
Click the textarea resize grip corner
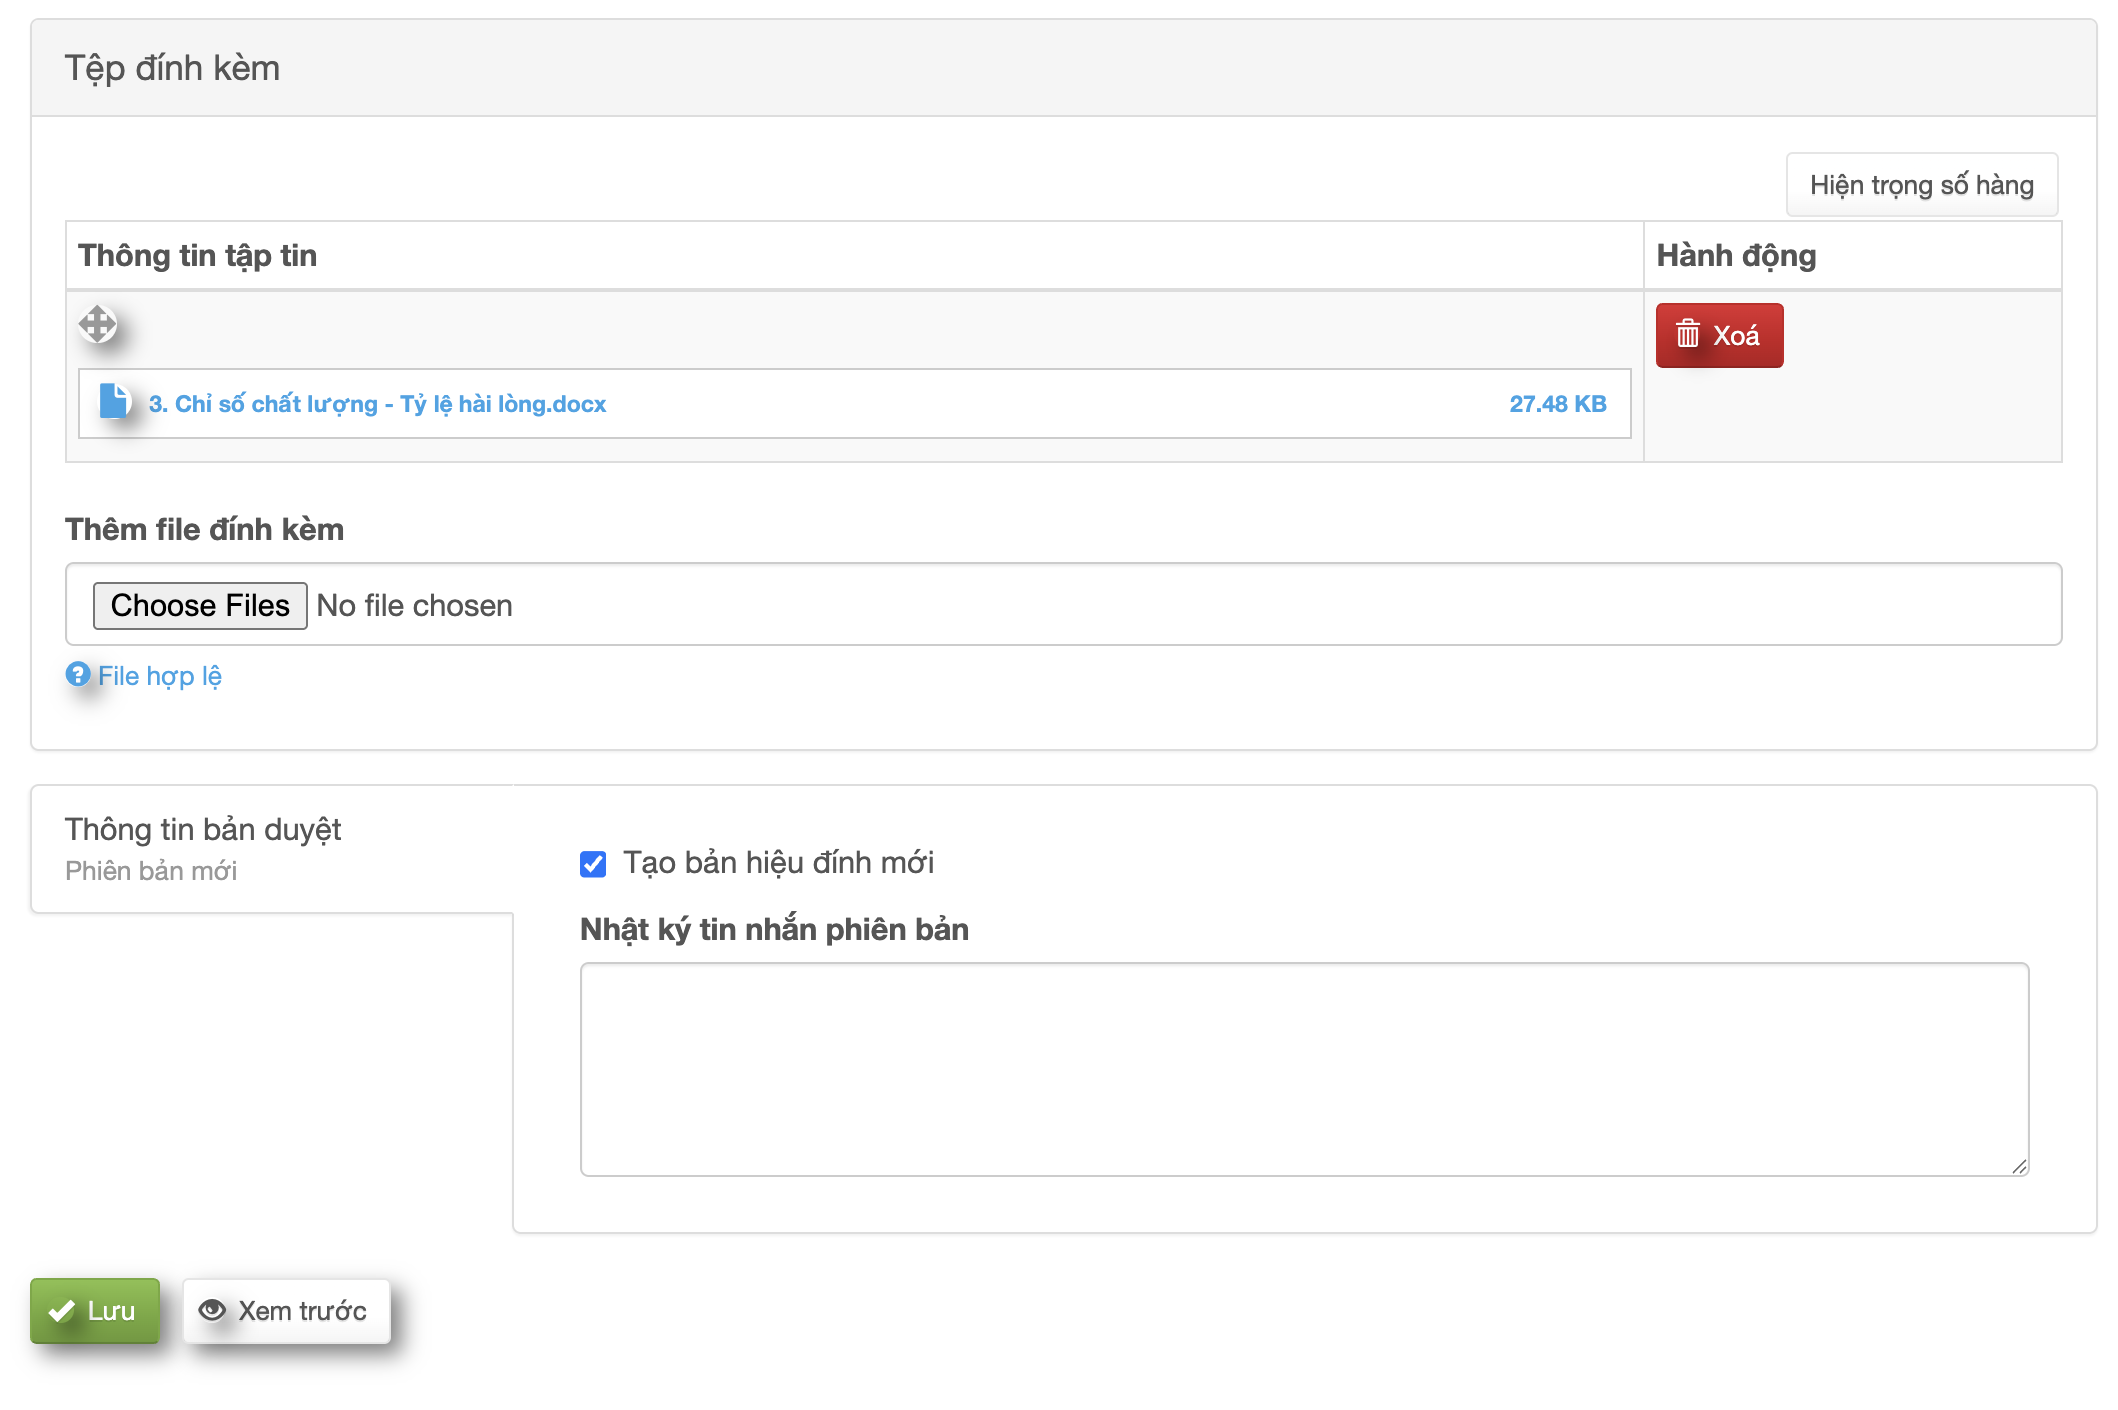coord(2019,1166)
